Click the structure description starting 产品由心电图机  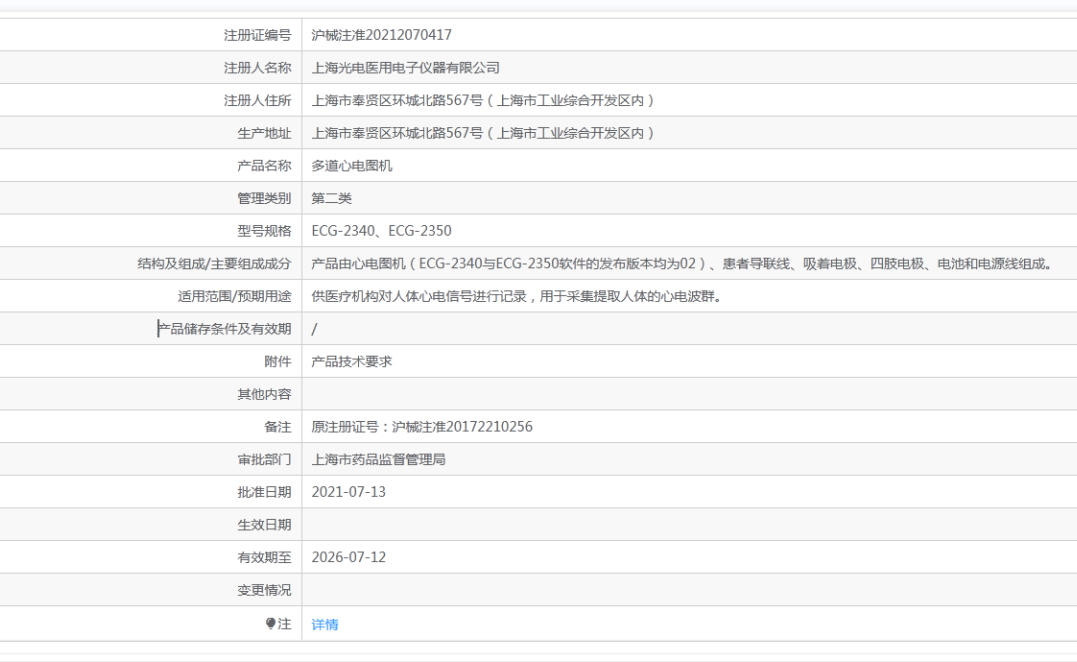click(681, 264)
